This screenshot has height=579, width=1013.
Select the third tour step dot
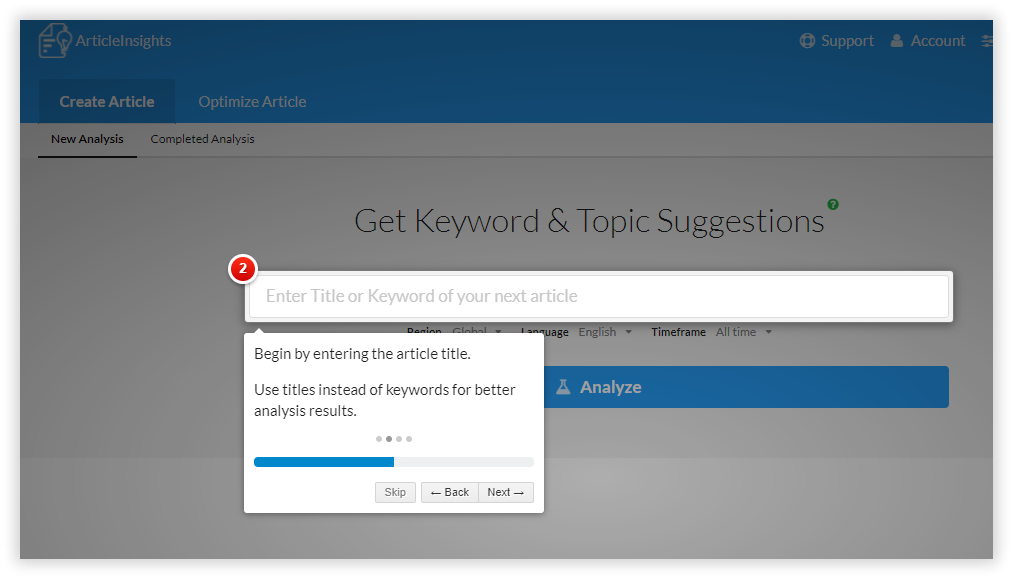(x=399, y=439)
